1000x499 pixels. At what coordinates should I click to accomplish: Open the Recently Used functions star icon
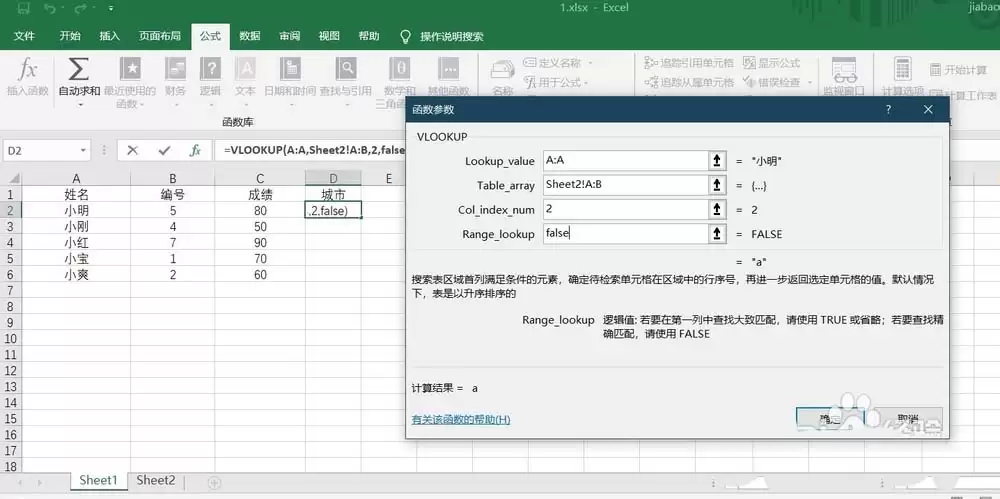click(x=130, y=68)
